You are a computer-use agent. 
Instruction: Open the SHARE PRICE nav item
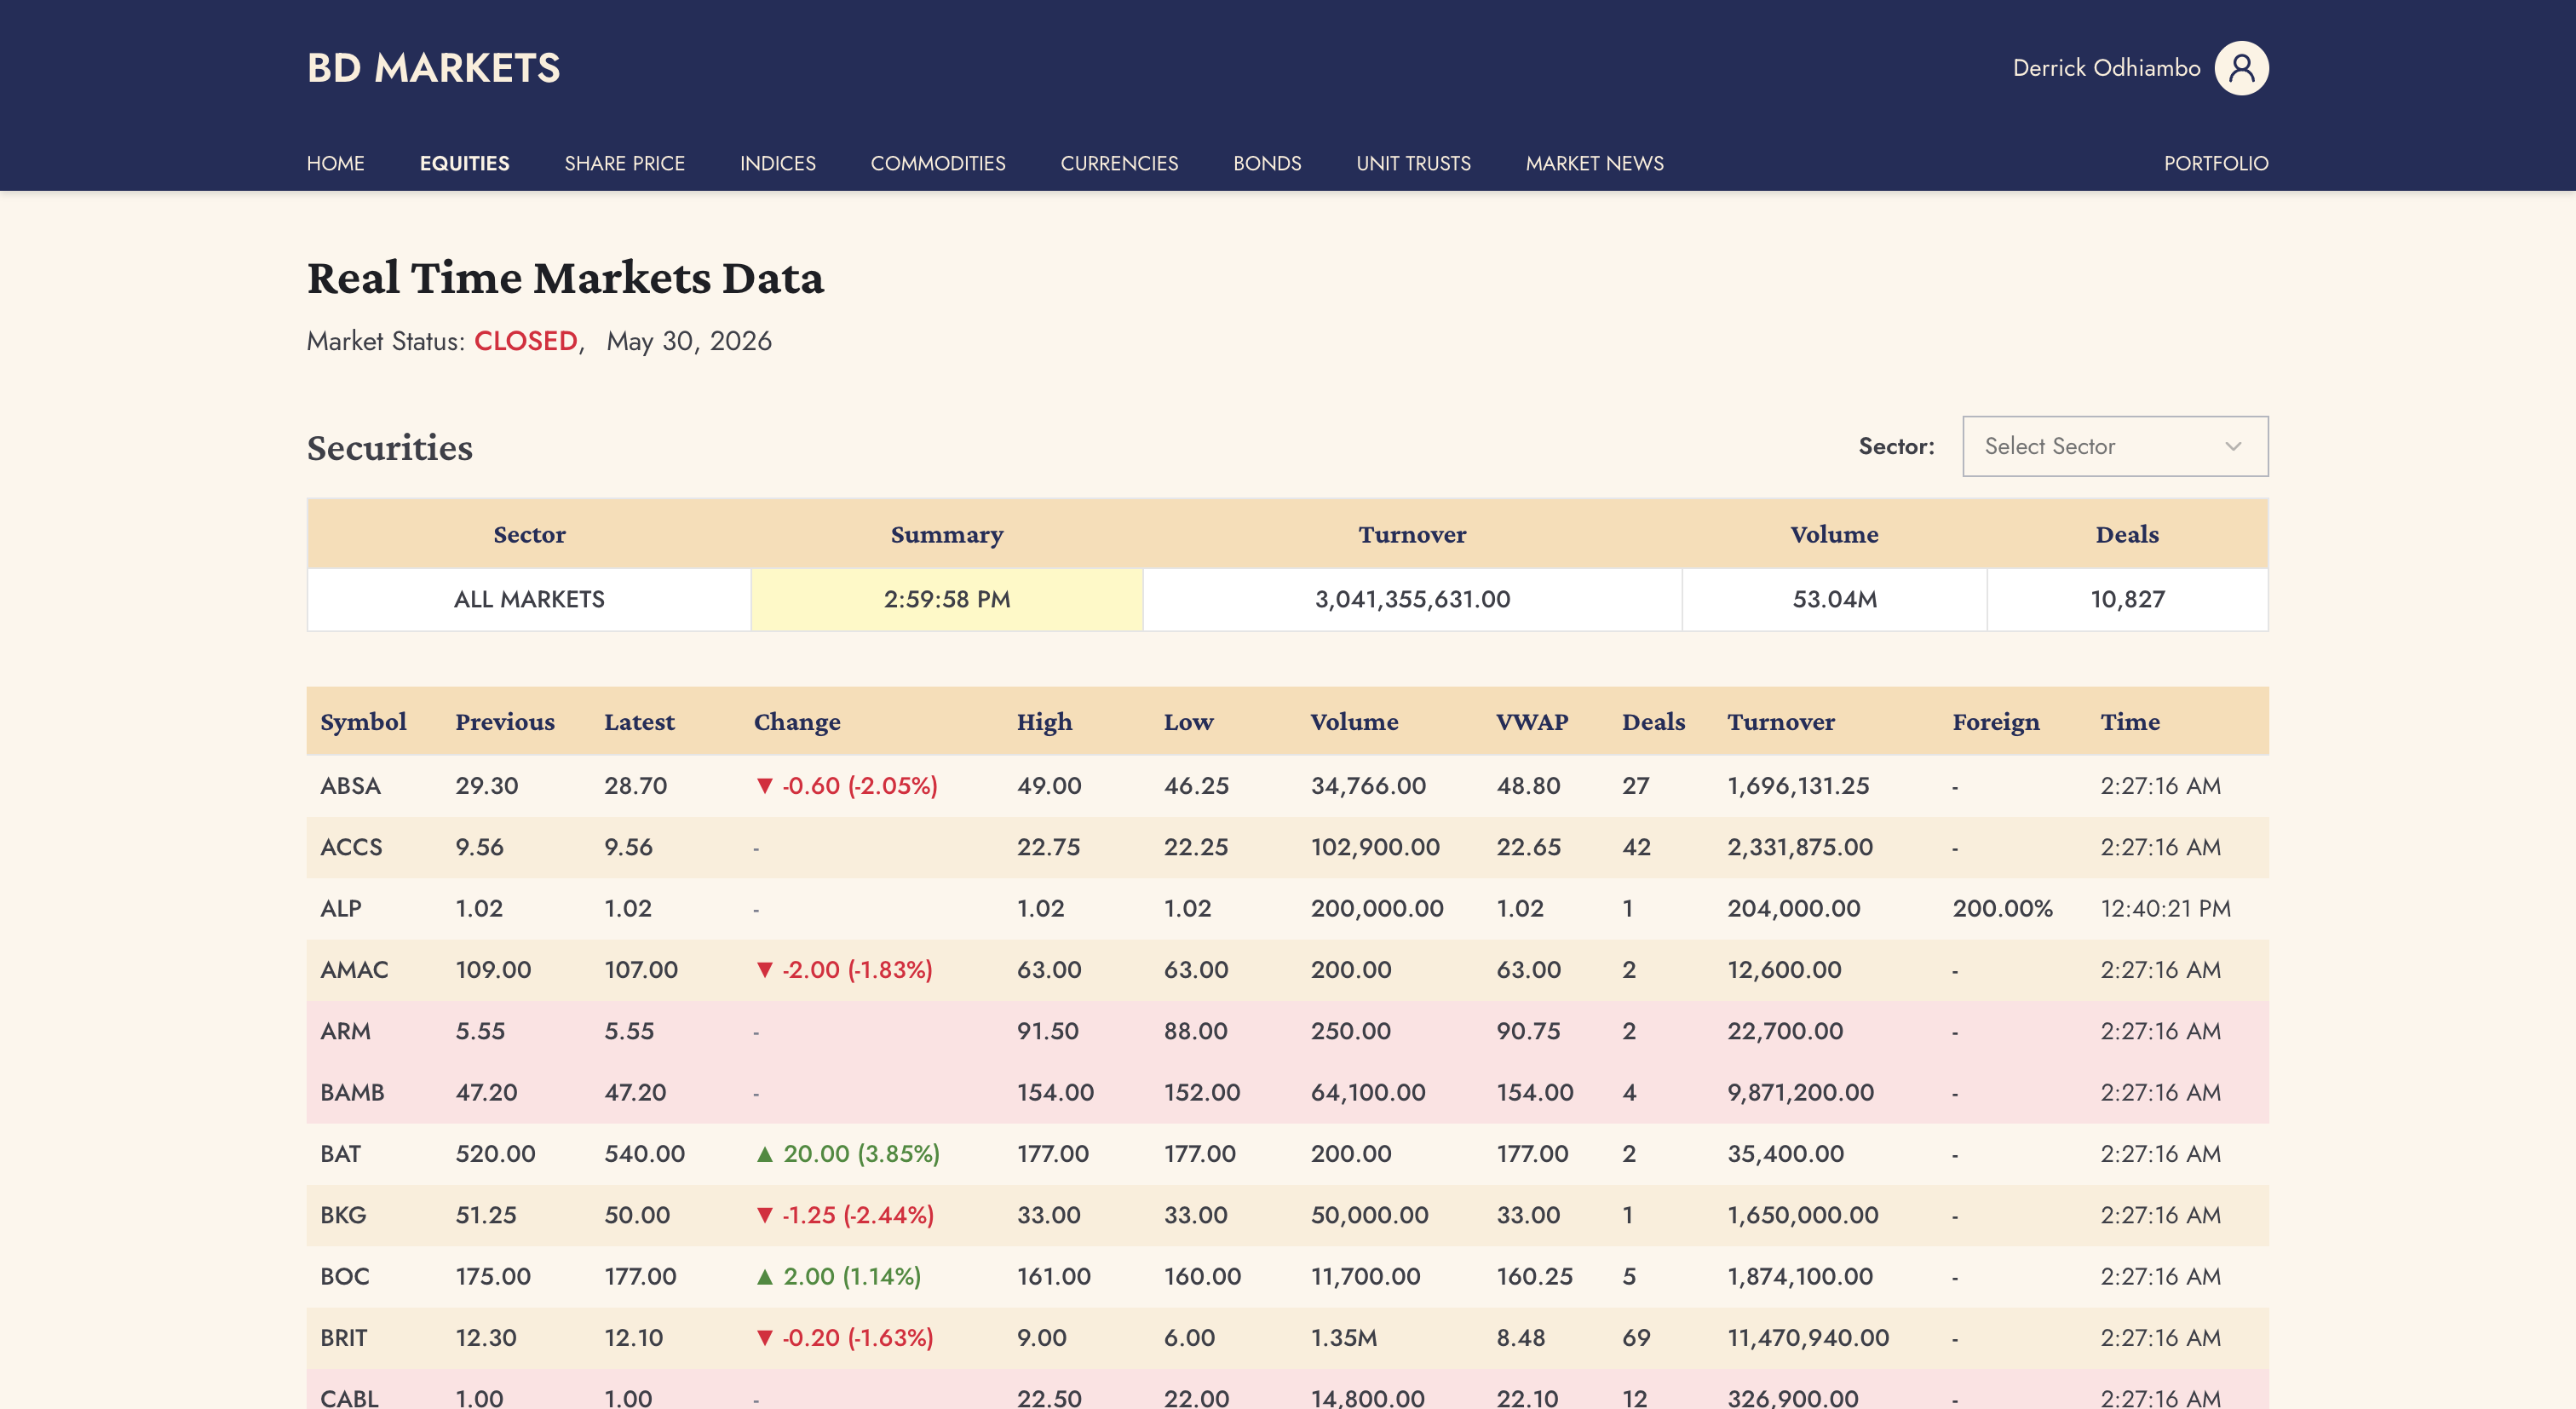[624, 163]
